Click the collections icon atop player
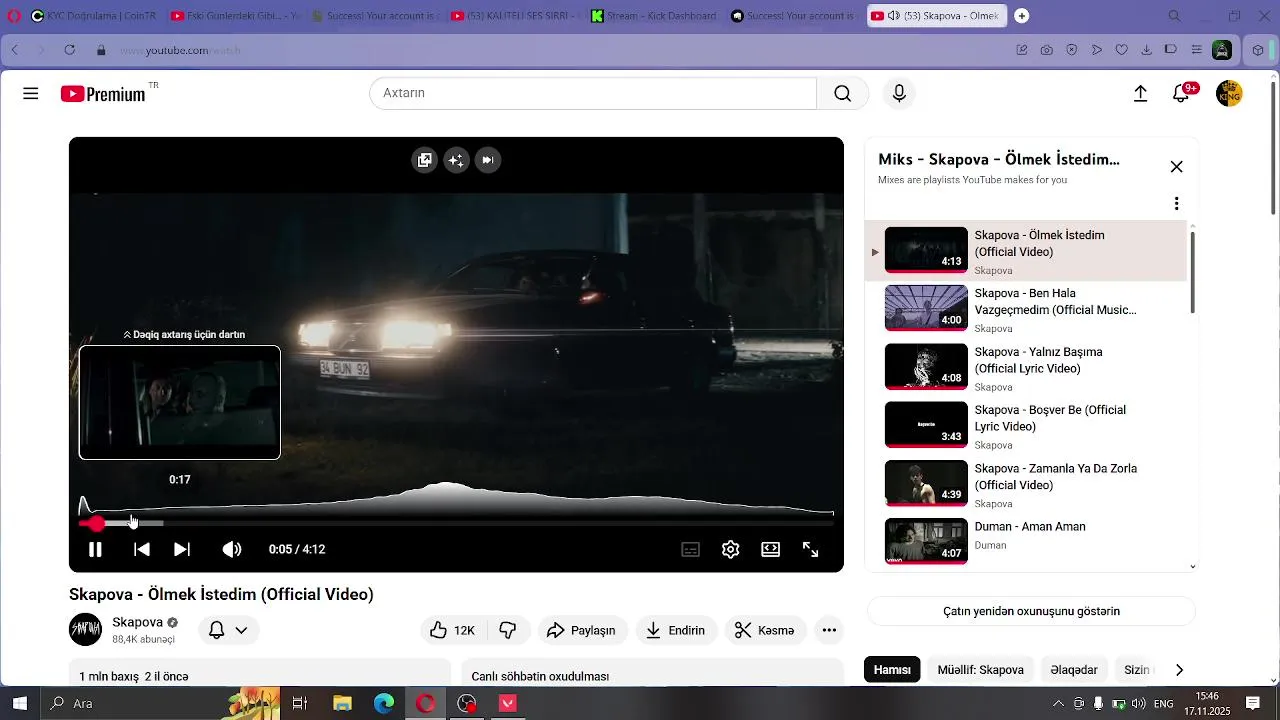 [425, 160]
